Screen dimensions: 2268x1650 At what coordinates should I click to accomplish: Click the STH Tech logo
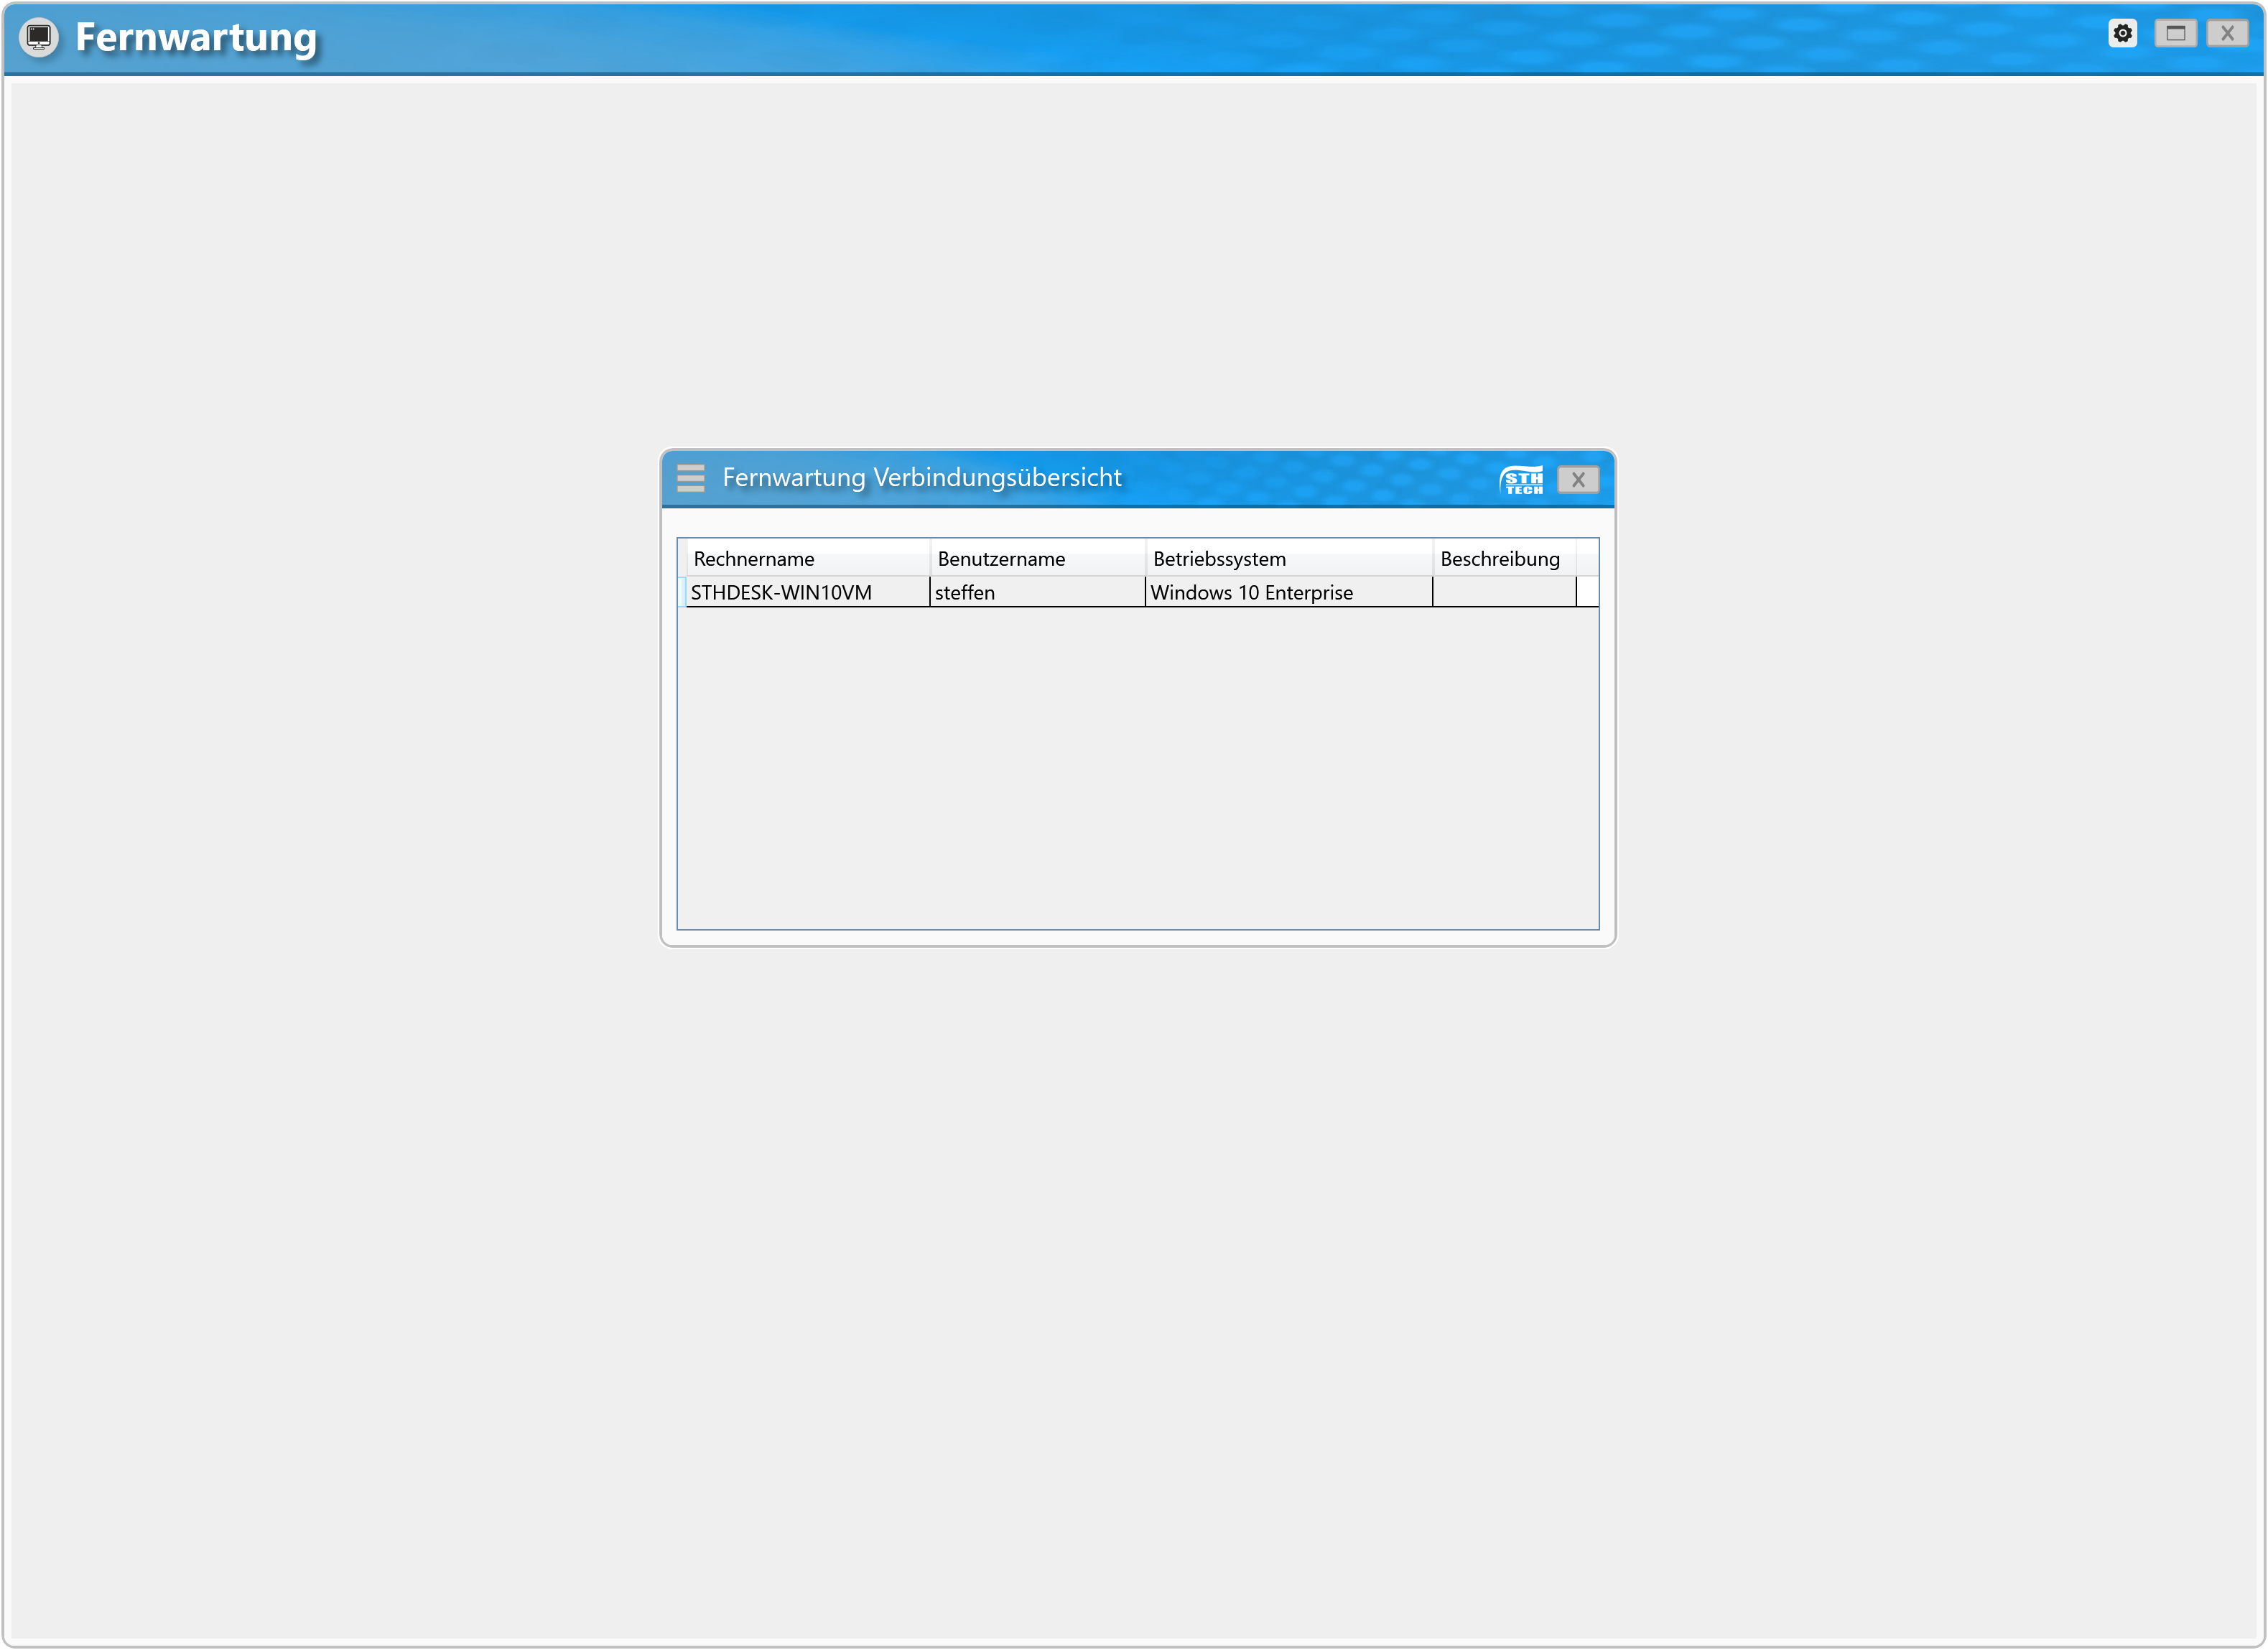tap(1522, 480)
